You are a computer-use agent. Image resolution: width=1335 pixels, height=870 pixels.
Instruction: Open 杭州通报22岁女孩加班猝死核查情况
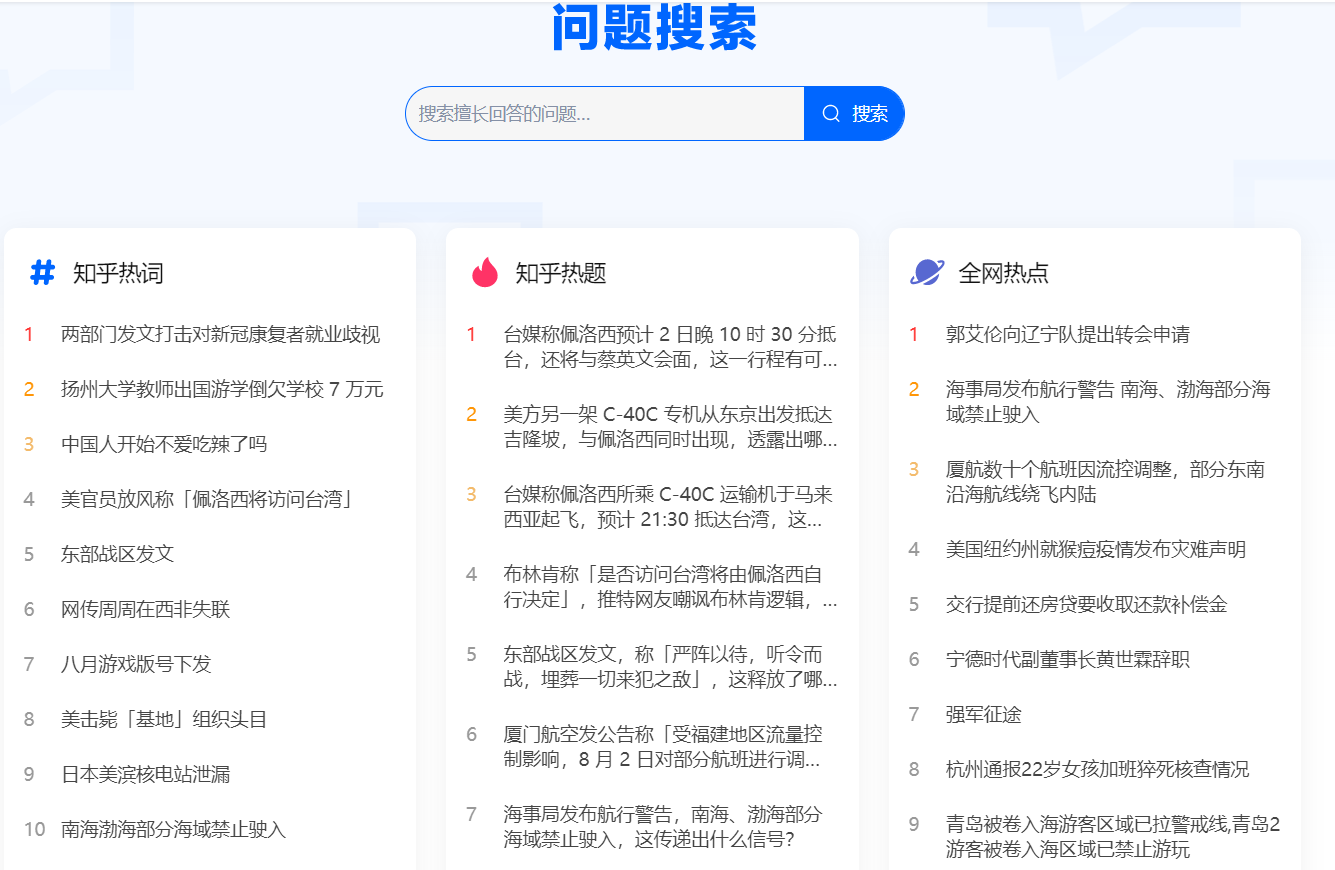coord(1098,770)
